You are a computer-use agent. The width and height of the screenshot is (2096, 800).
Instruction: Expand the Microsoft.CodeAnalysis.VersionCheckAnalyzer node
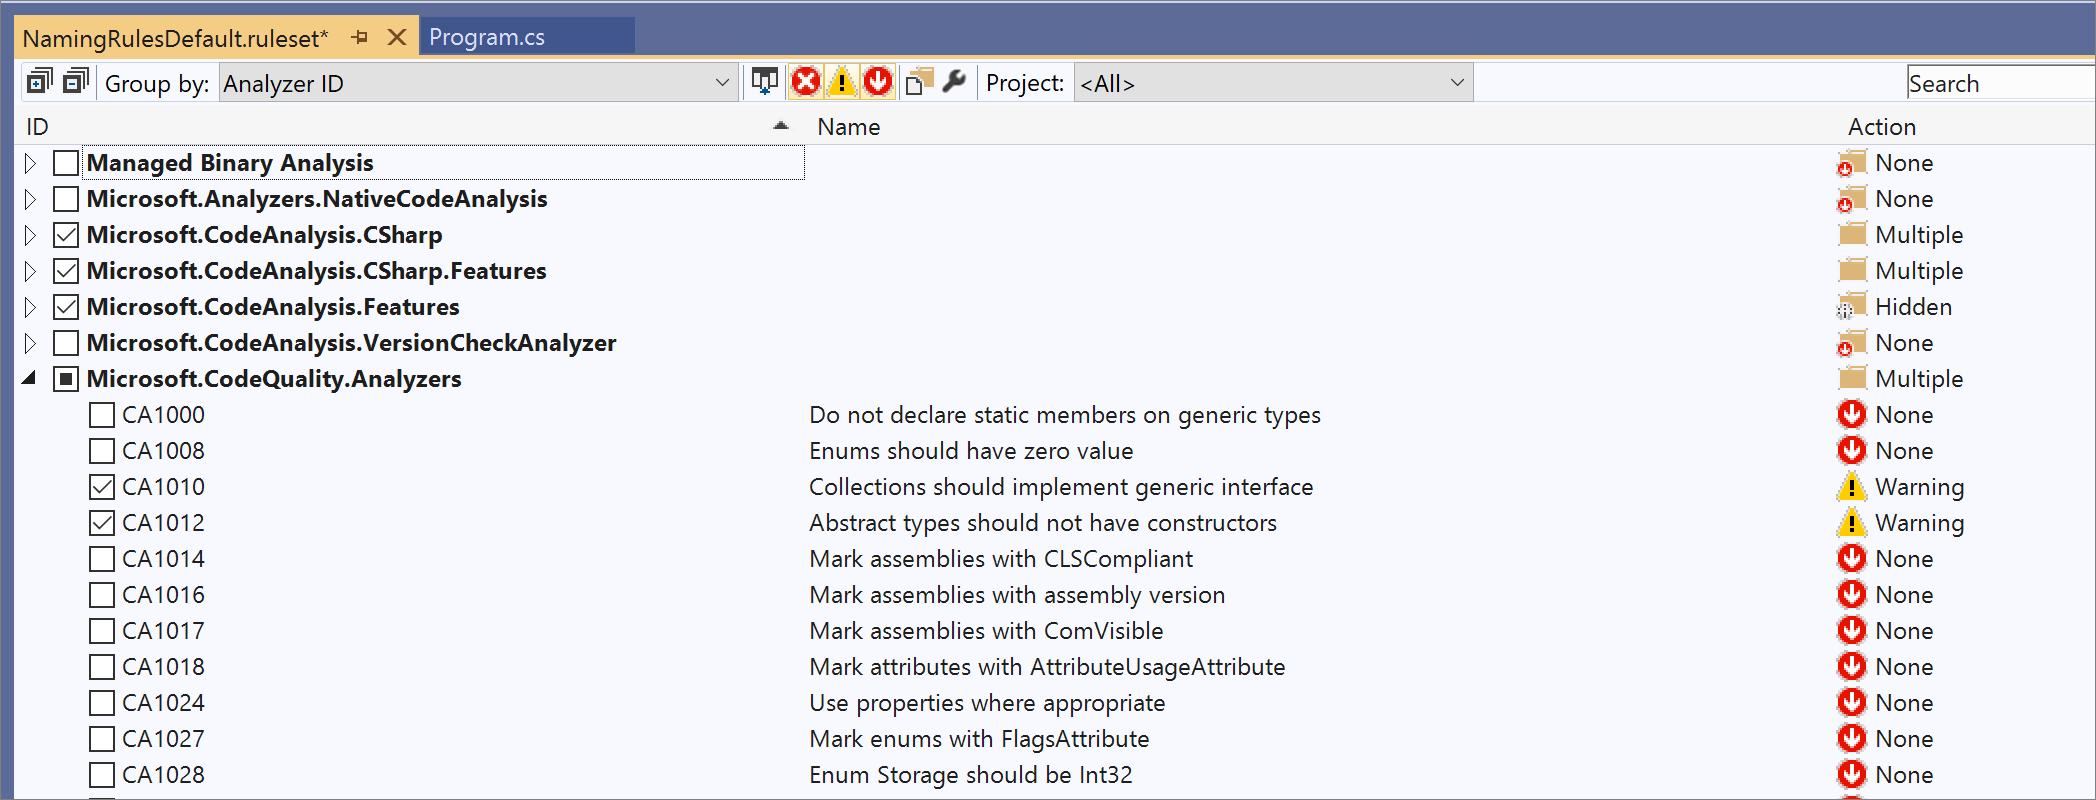click(x=30, y=343)
